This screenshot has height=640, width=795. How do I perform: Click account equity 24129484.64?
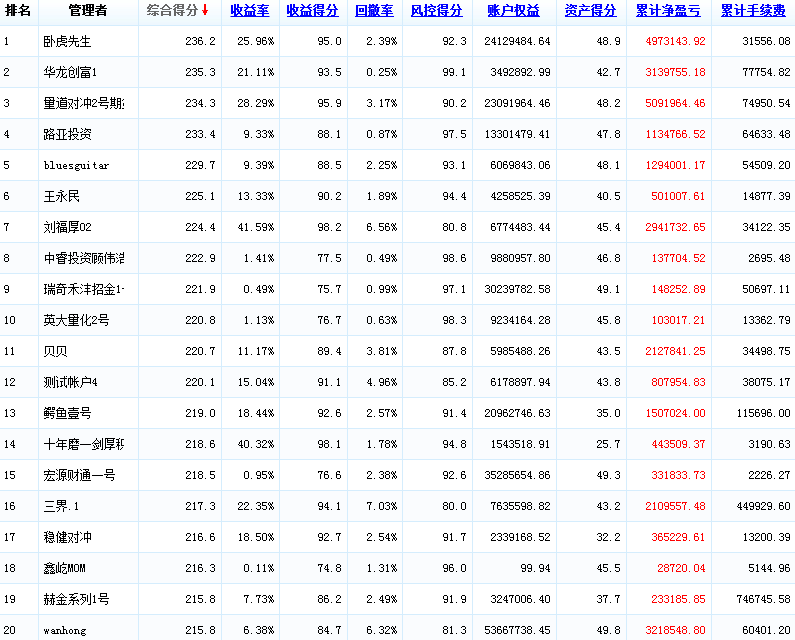pyautogui.click(x=517, y=41)
